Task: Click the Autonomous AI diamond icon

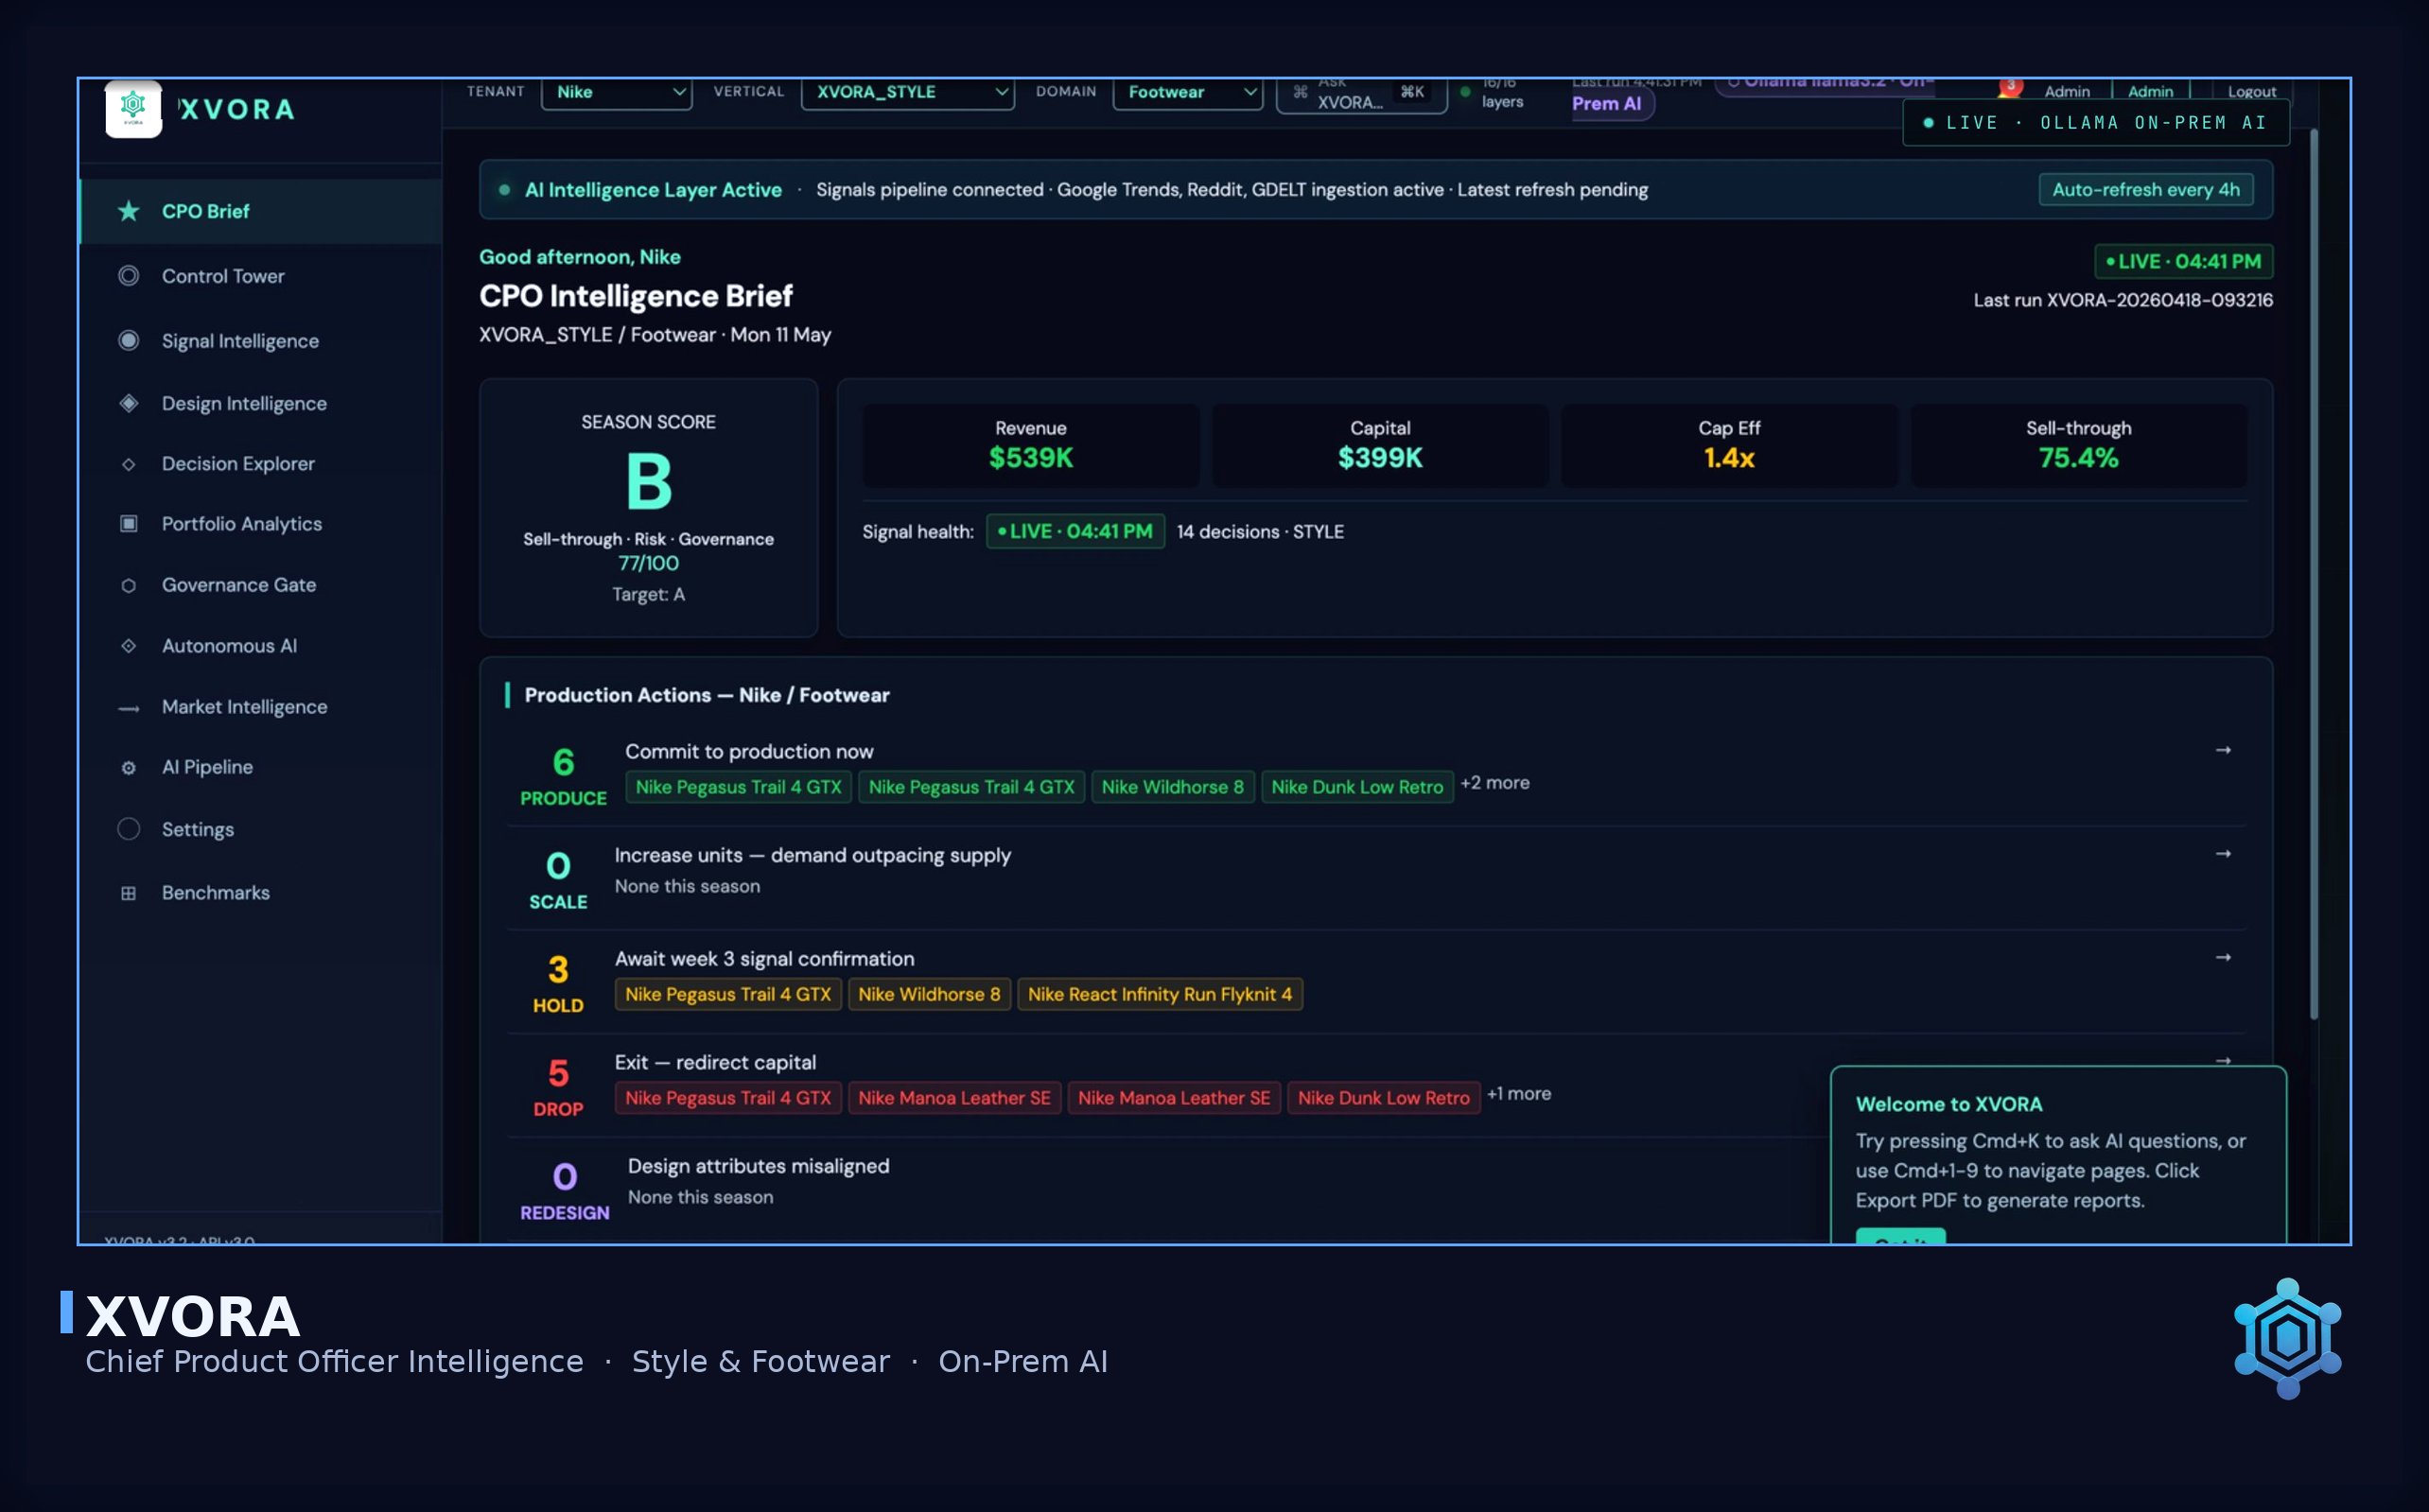Action: pos(128,646)
